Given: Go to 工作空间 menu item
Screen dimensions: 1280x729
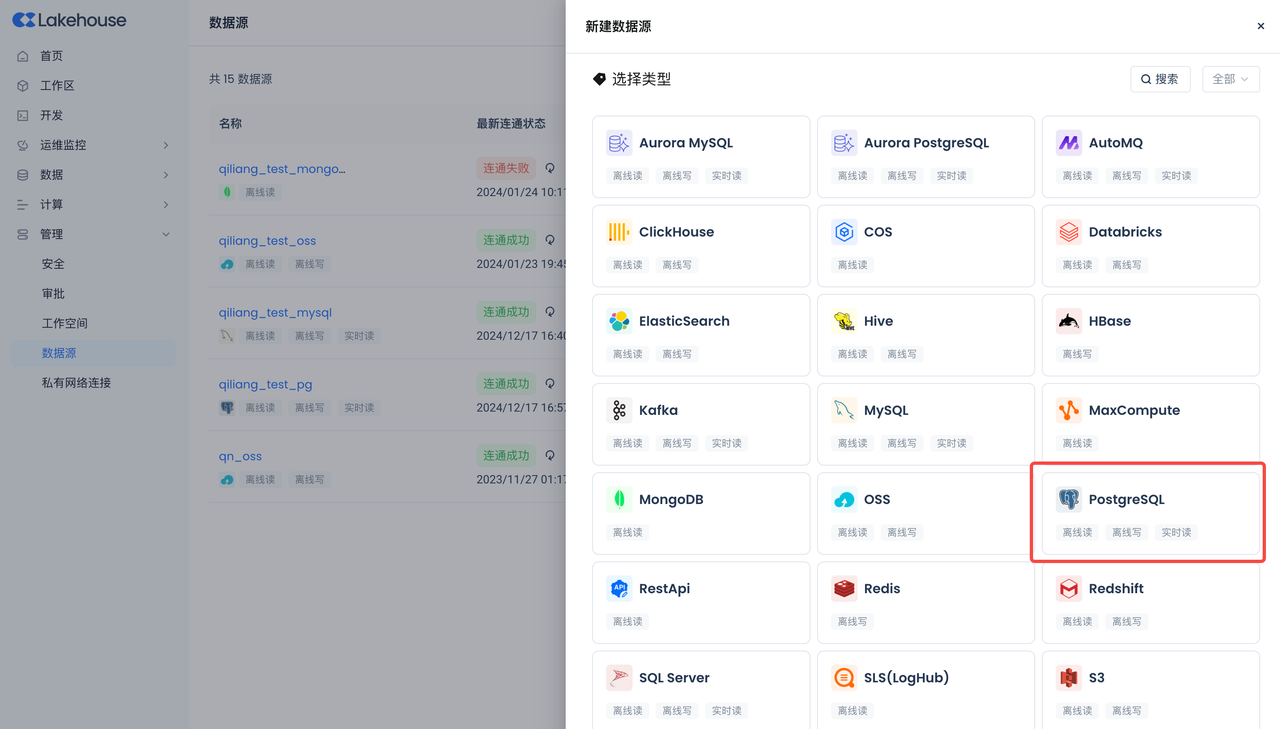Looking at the screenshot, I should (x=65, y=323).
